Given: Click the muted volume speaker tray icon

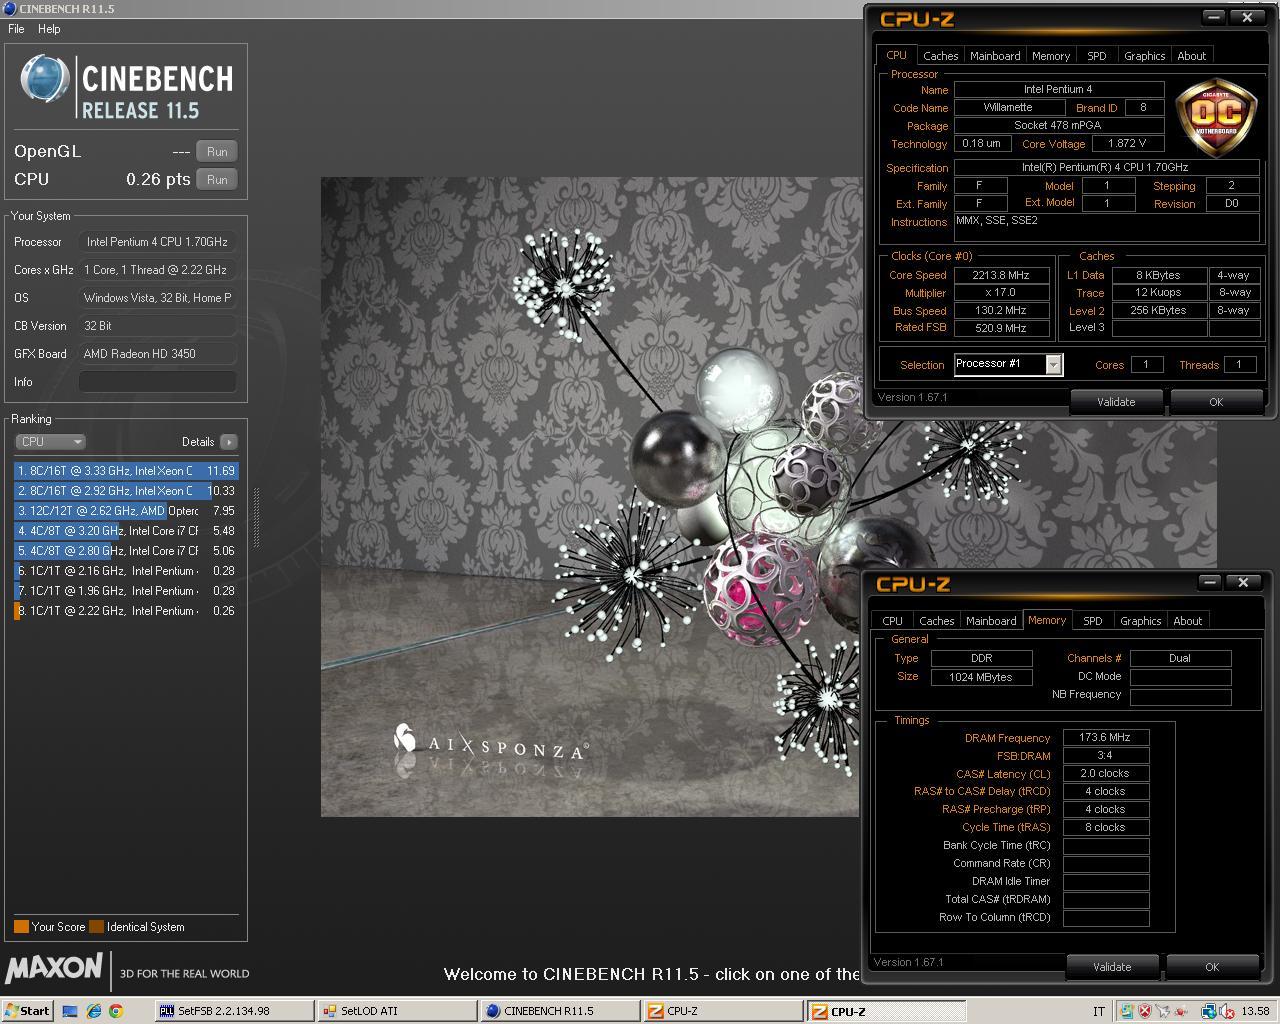Looking at the screenshot, I should [1225, 1011].
